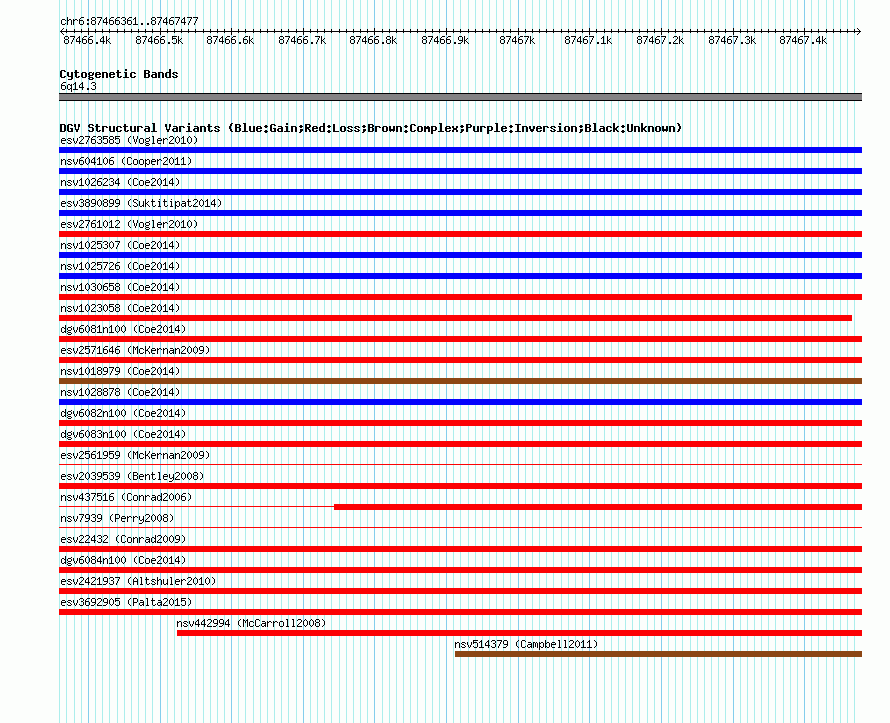This screenshot has width=890, height=723.
Task: Open the esv22432 (Conrad2009) label
Action: 123,539
